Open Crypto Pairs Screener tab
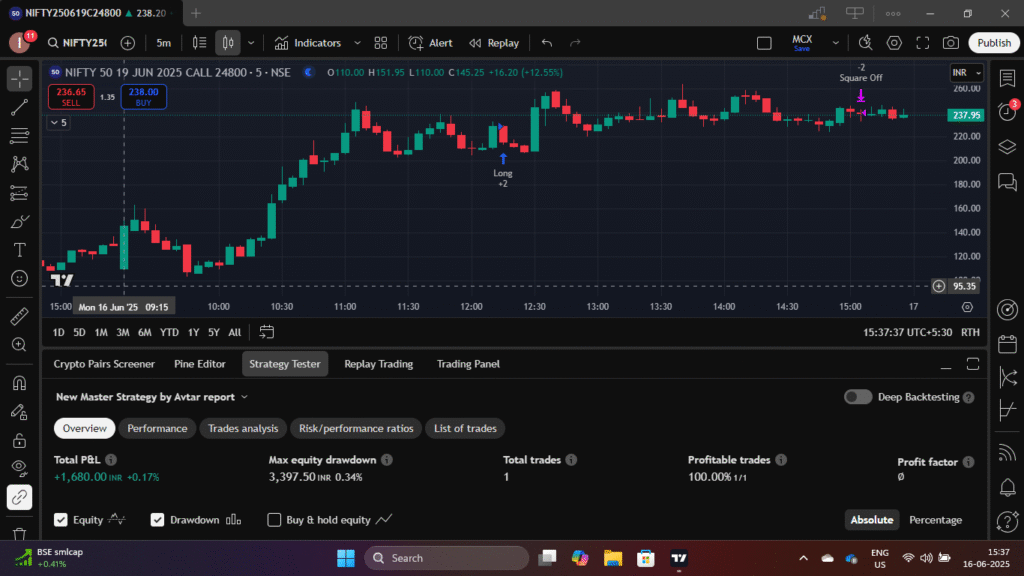Screen dimensions: 1024x576 104,364
